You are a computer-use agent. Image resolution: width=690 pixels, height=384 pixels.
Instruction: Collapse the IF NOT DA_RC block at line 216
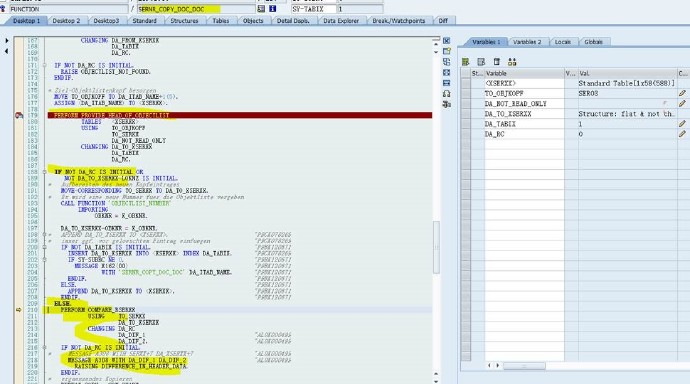(x=44, y=347)
